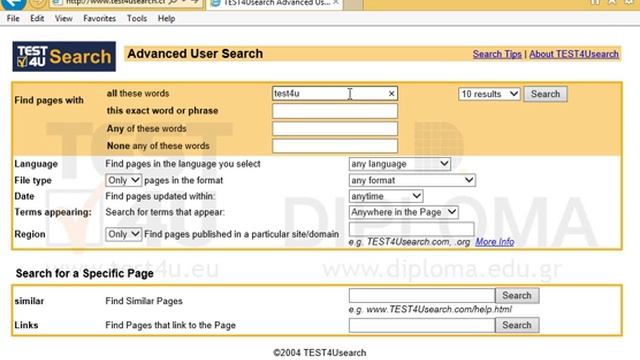The image size is (640, 360).
Task: Click the browser Back arrow button
Action: click(13, 3)
